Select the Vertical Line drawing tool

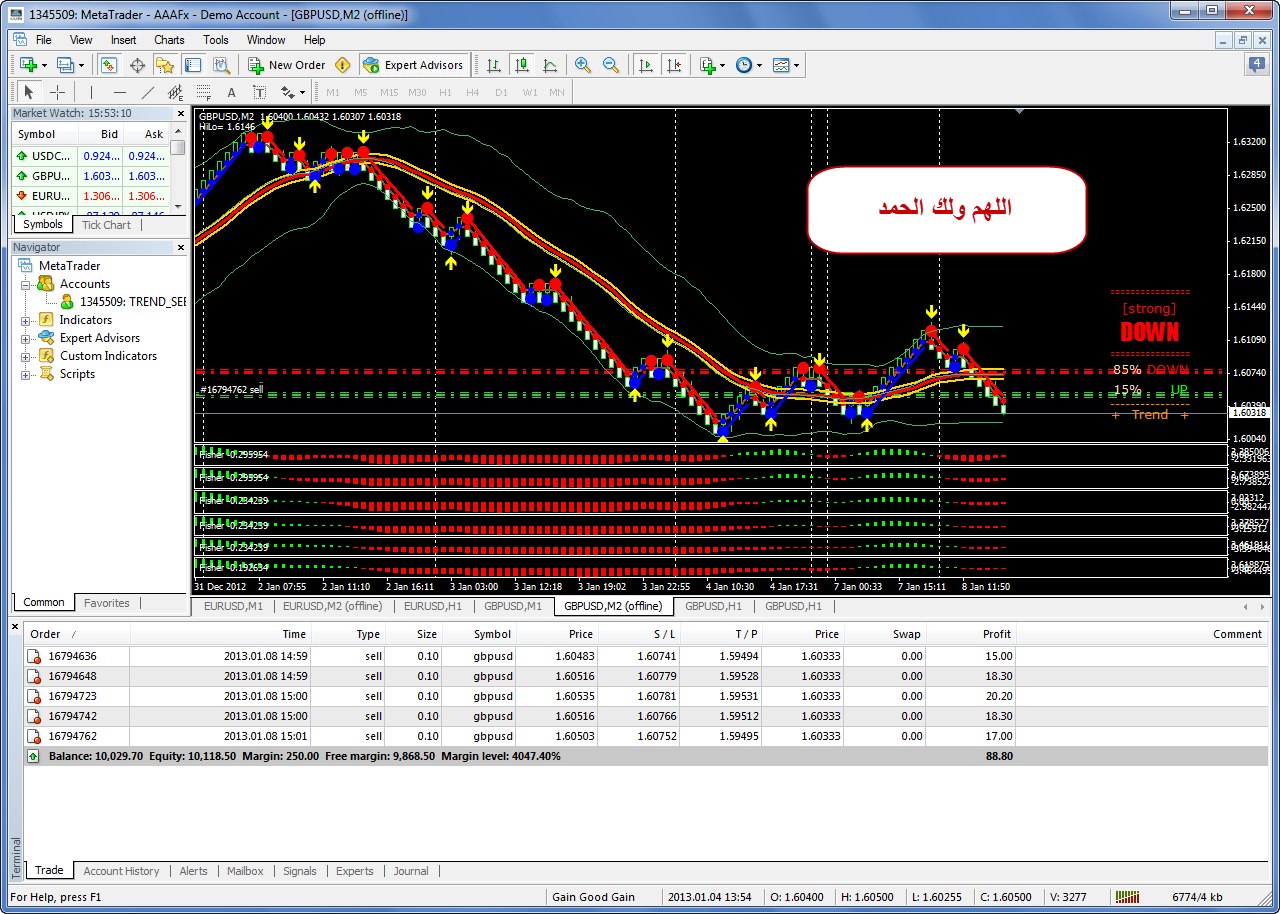pos(91,92)
